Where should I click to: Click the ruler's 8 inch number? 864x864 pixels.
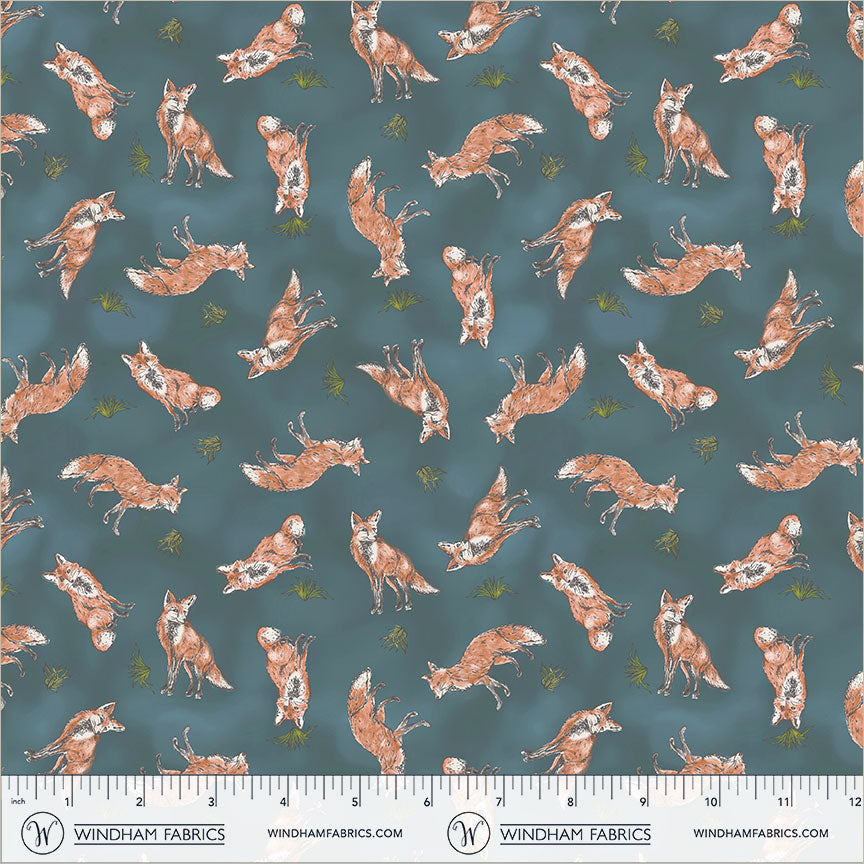click(x=570, y=802)
